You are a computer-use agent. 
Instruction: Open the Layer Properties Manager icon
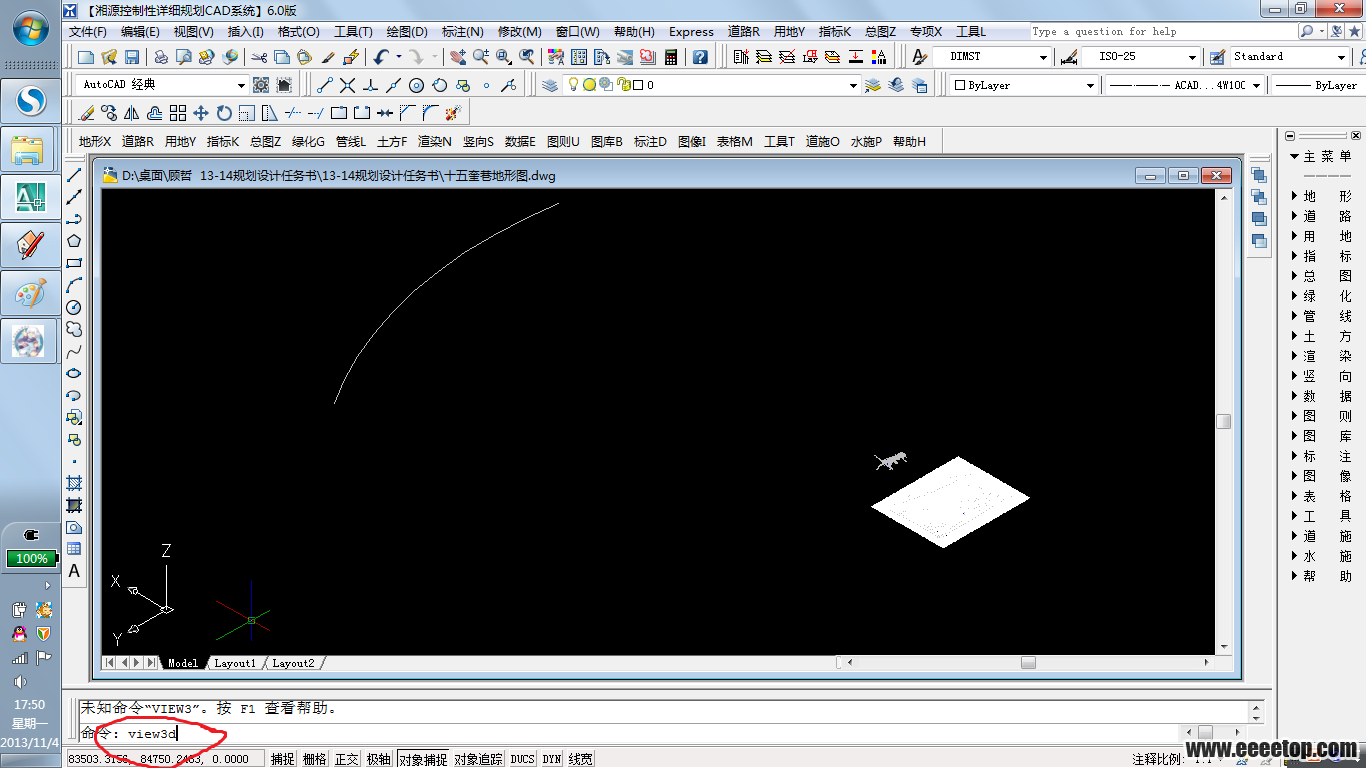pyautogui.click(x=550, y=85)
